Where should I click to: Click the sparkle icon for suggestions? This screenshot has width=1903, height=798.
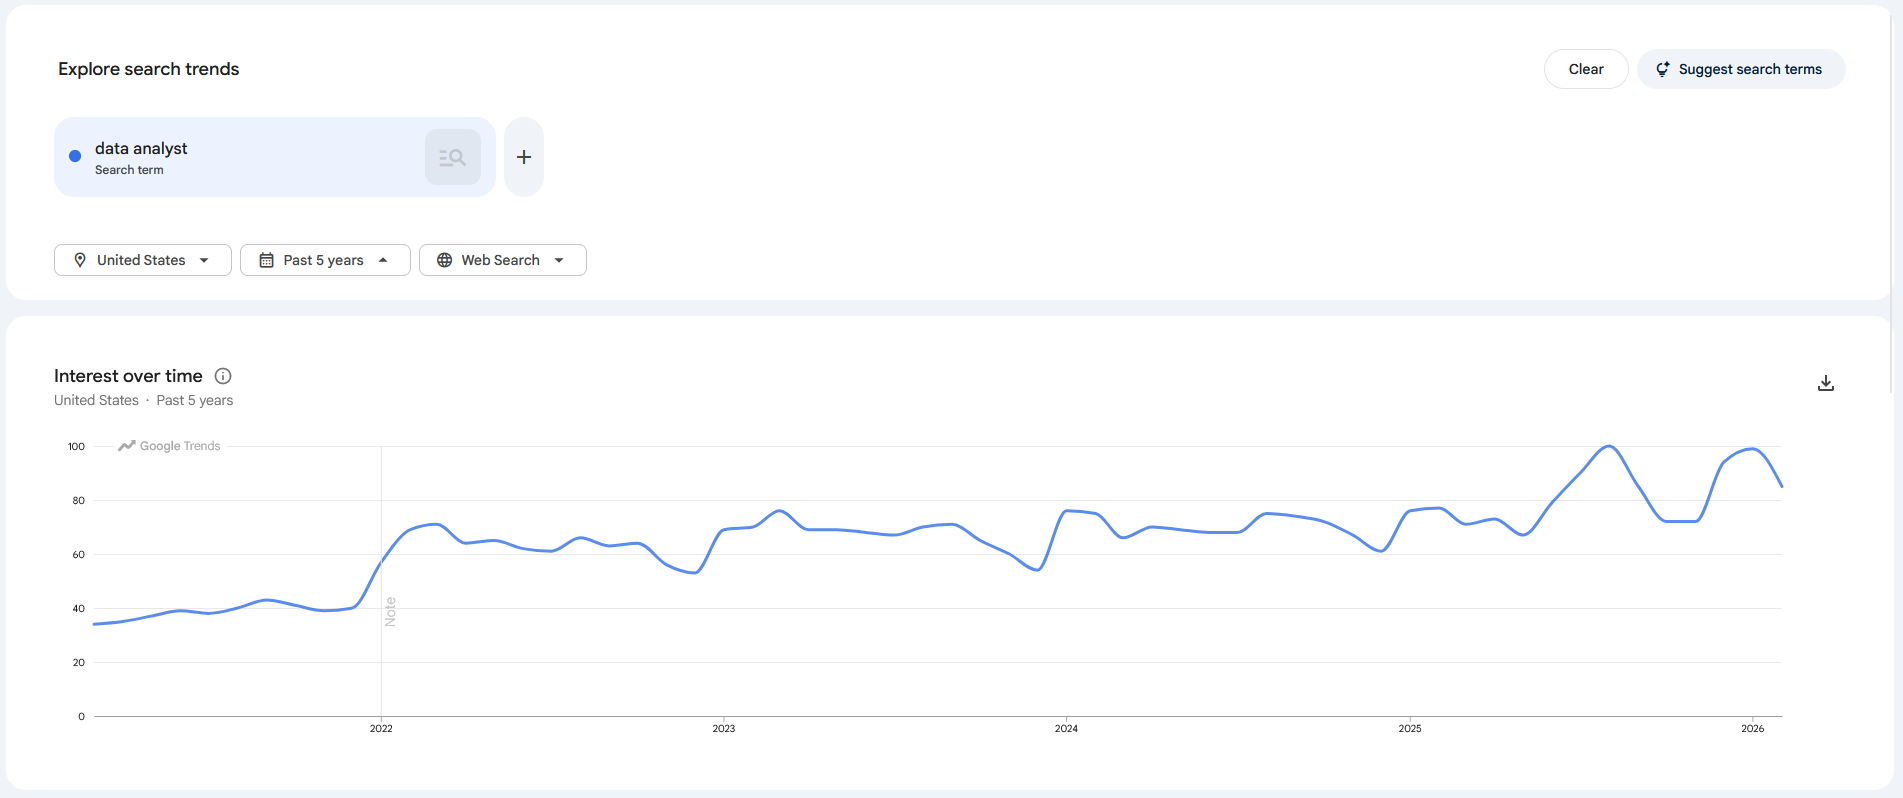click(x=1662, y=69)
